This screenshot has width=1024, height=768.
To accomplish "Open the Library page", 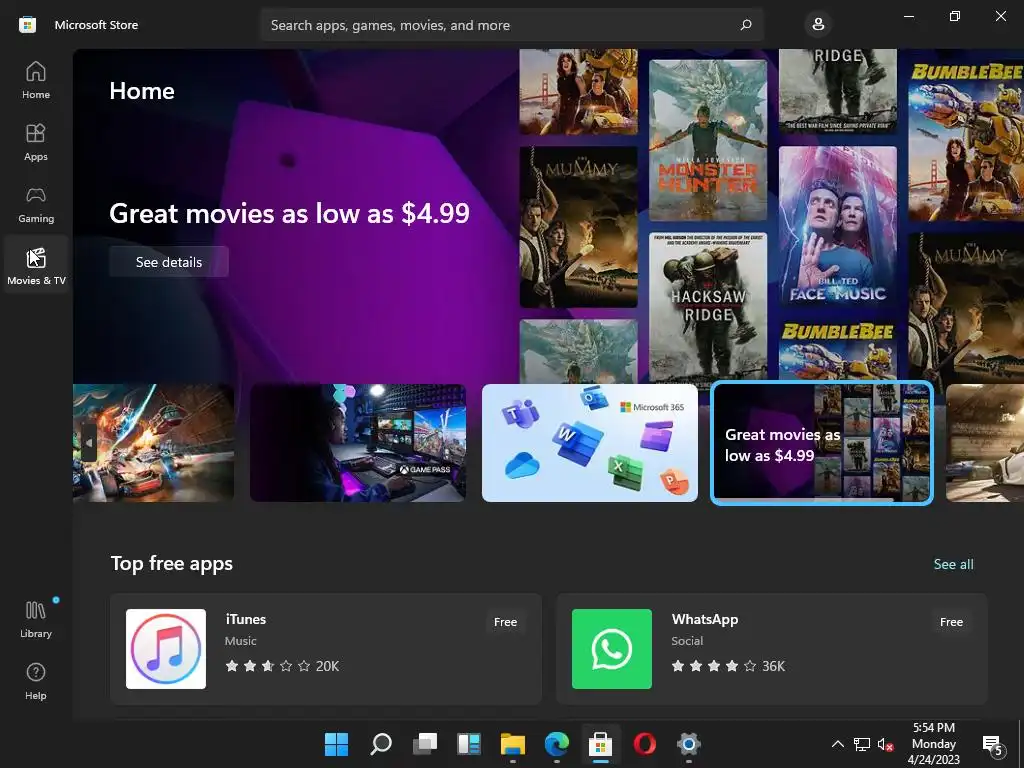I will [36, 619].
